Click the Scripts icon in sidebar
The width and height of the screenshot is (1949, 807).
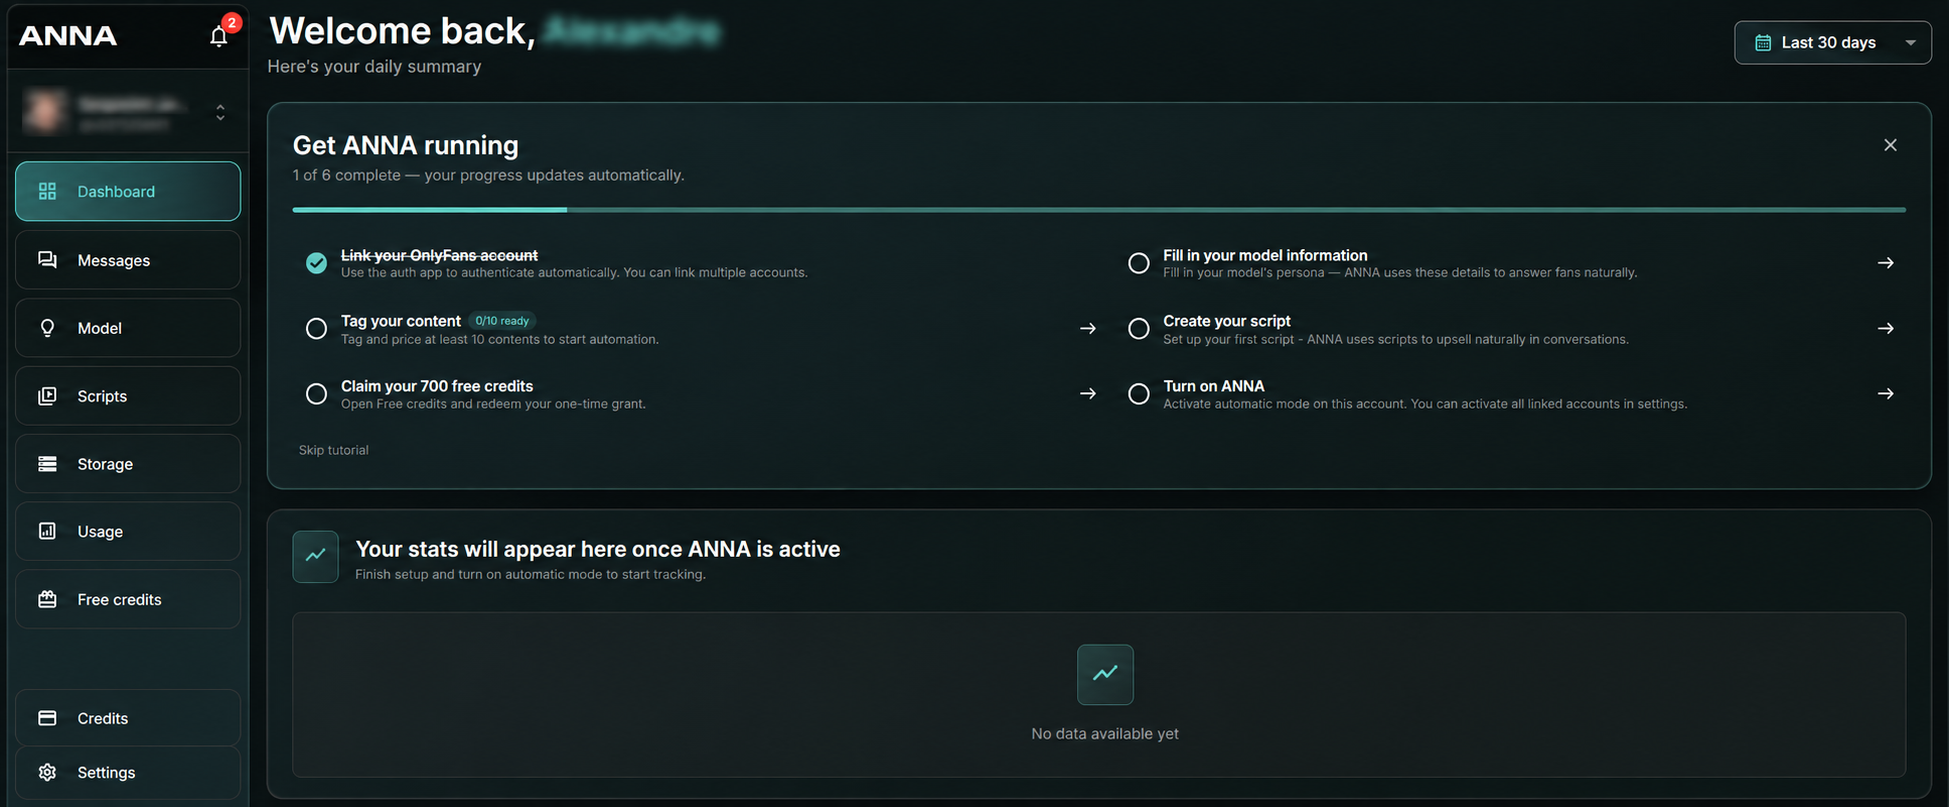click(47, 396)
